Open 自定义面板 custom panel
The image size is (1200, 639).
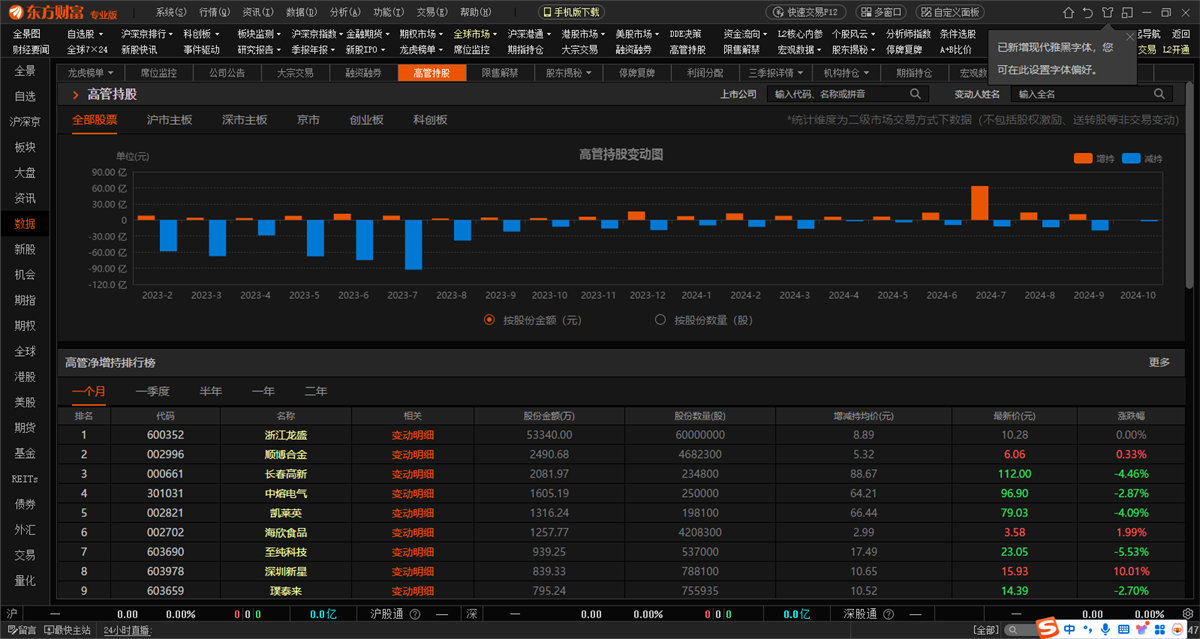(950, 12)
